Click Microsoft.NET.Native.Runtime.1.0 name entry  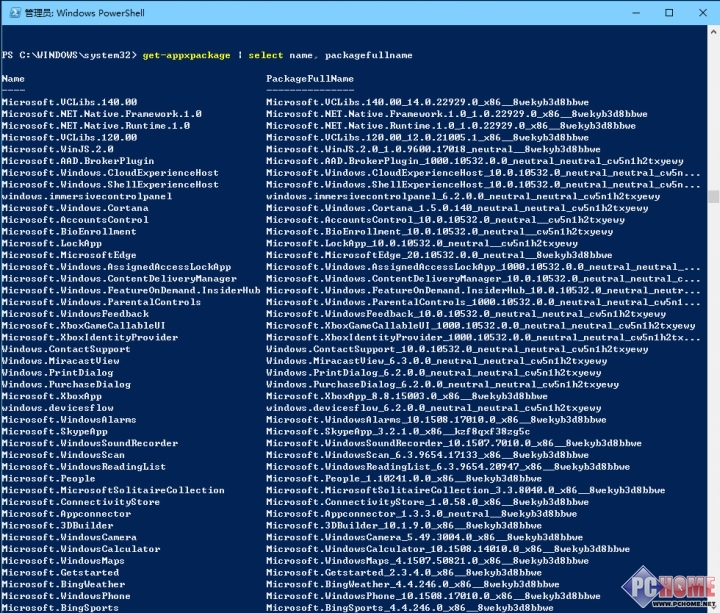(x=96, y=126)
